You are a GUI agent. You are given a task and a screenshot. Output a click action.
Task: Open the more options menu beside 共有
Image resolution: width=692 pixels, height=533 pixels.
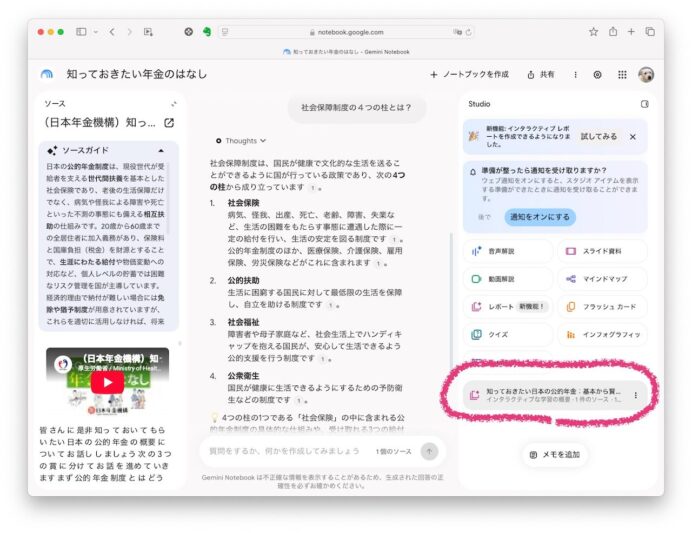click(x=575, y=75)
